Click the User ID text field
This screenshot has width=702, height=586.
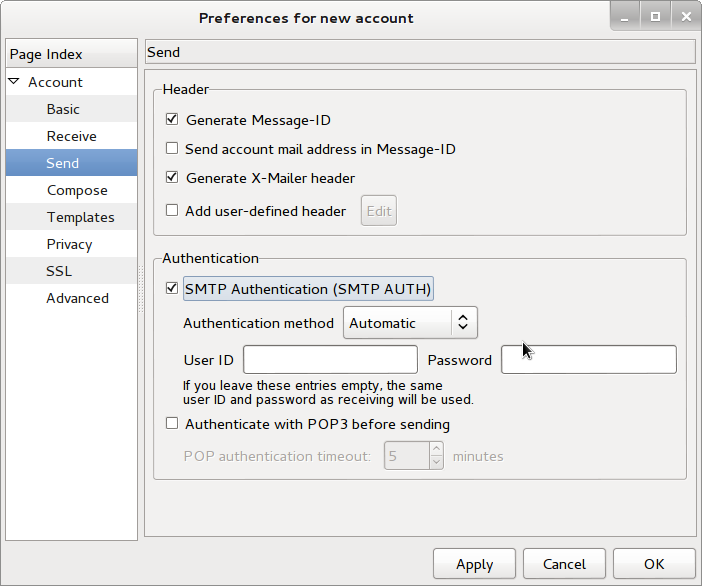click(330, 360)
